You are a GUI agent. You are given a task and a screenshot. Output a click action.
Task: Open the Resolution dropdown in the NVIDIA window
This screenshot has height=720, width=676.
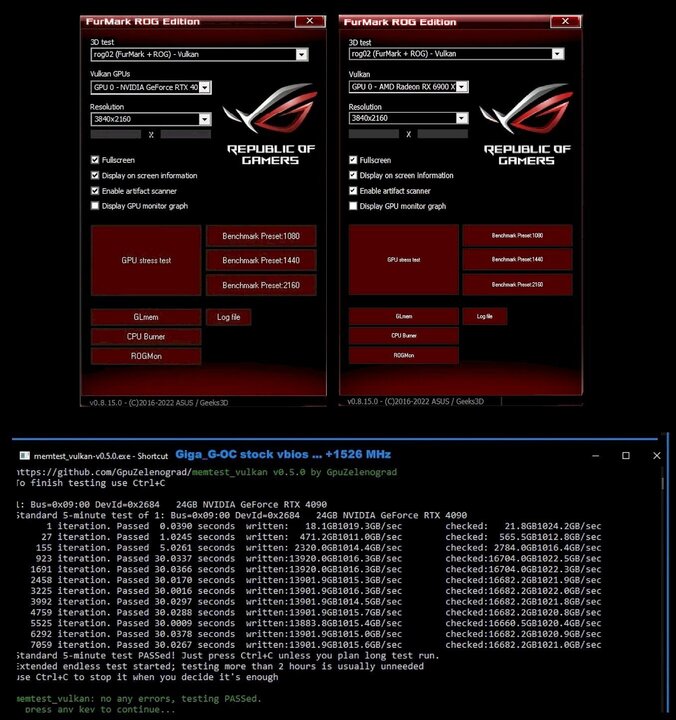205,119
